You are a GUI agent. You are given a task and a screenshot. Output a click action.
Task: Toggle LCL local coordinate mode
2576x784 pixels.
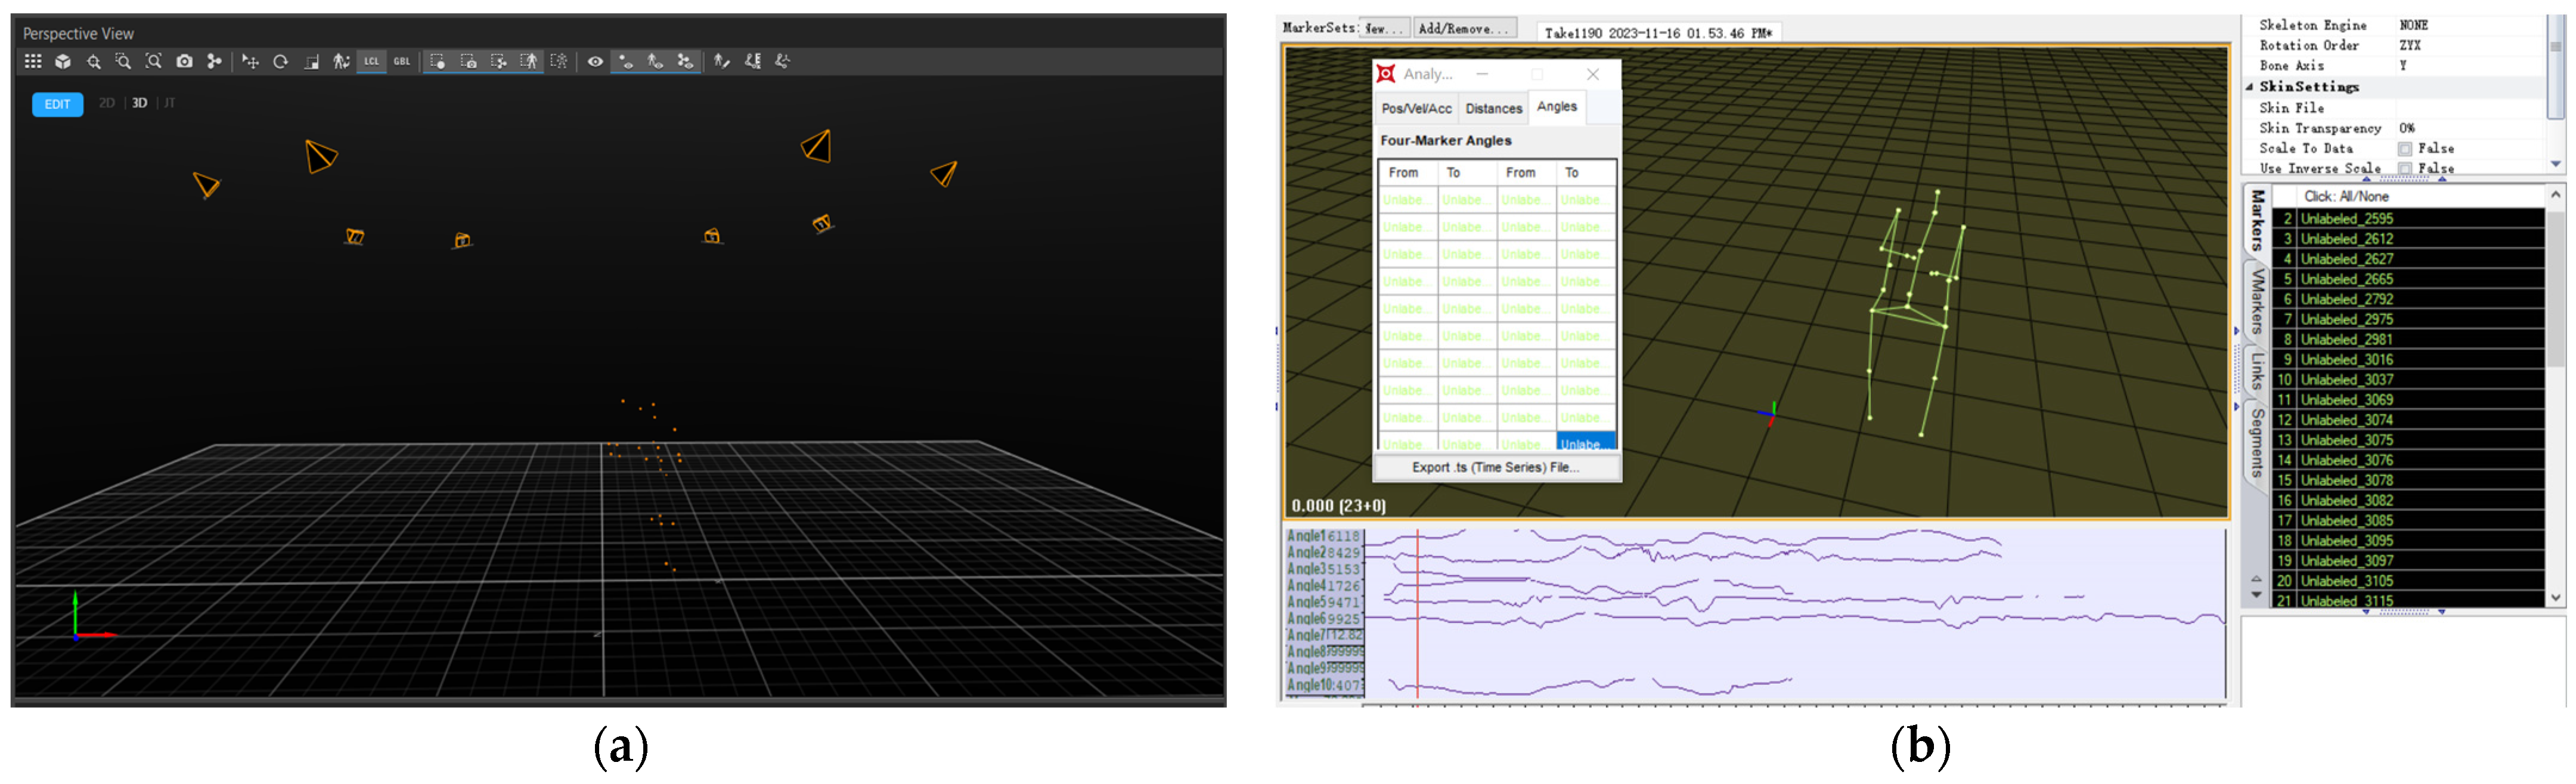click(371, 62)
